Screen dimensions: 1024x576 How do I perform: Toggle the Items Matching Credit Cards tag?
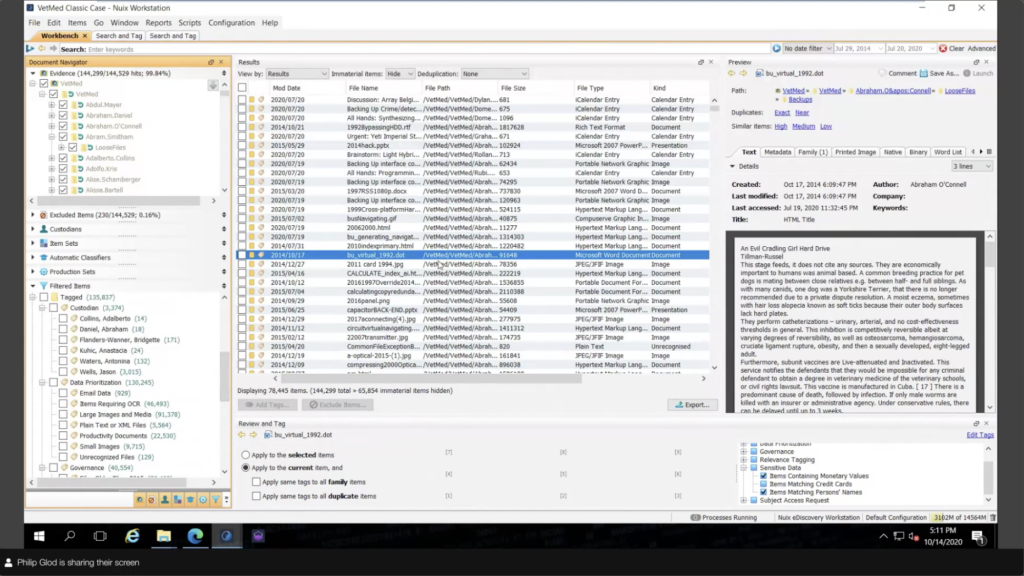763,484
